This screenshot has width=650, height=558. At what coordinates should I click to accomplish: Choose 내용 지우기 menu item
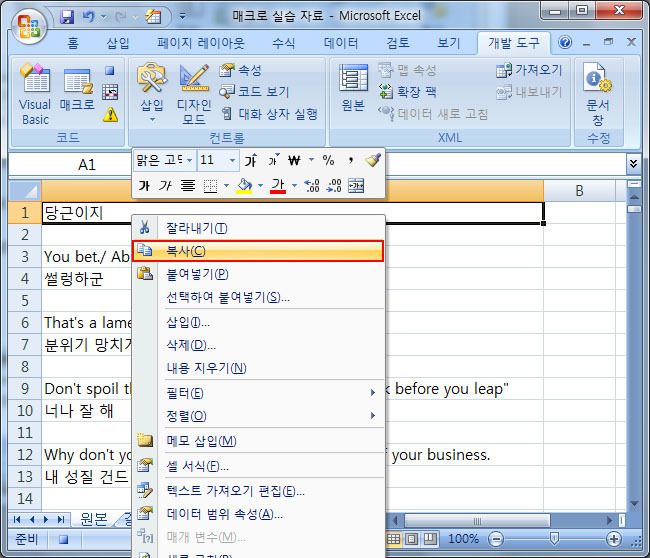point(258,368)
